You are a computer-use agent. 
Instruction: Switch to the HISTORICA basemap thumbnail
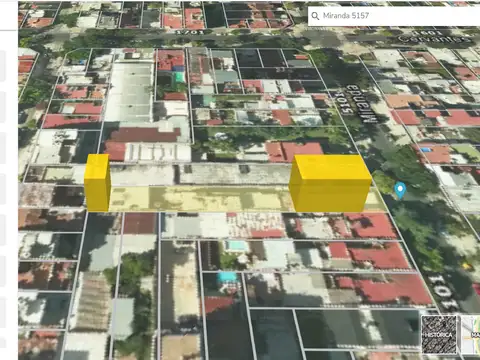coord(439,334)
